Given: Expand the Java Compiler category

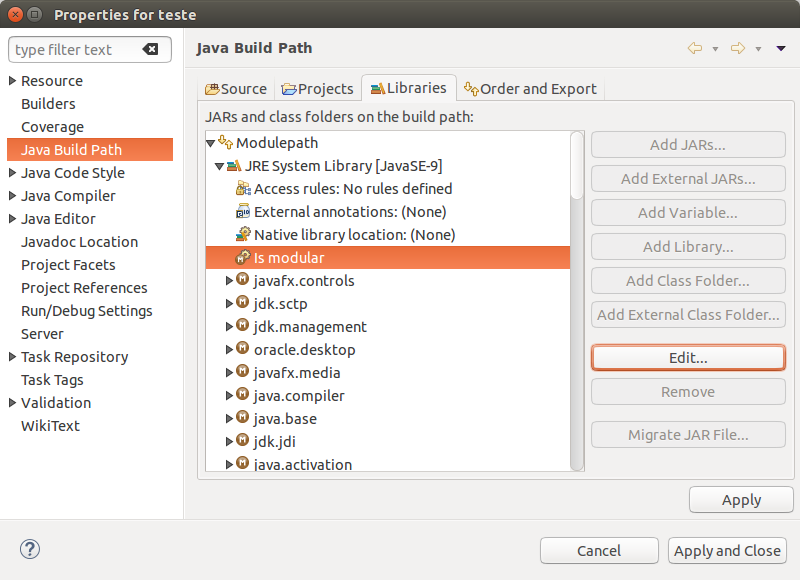Looking at the screenshot, I should coord(13,195).
